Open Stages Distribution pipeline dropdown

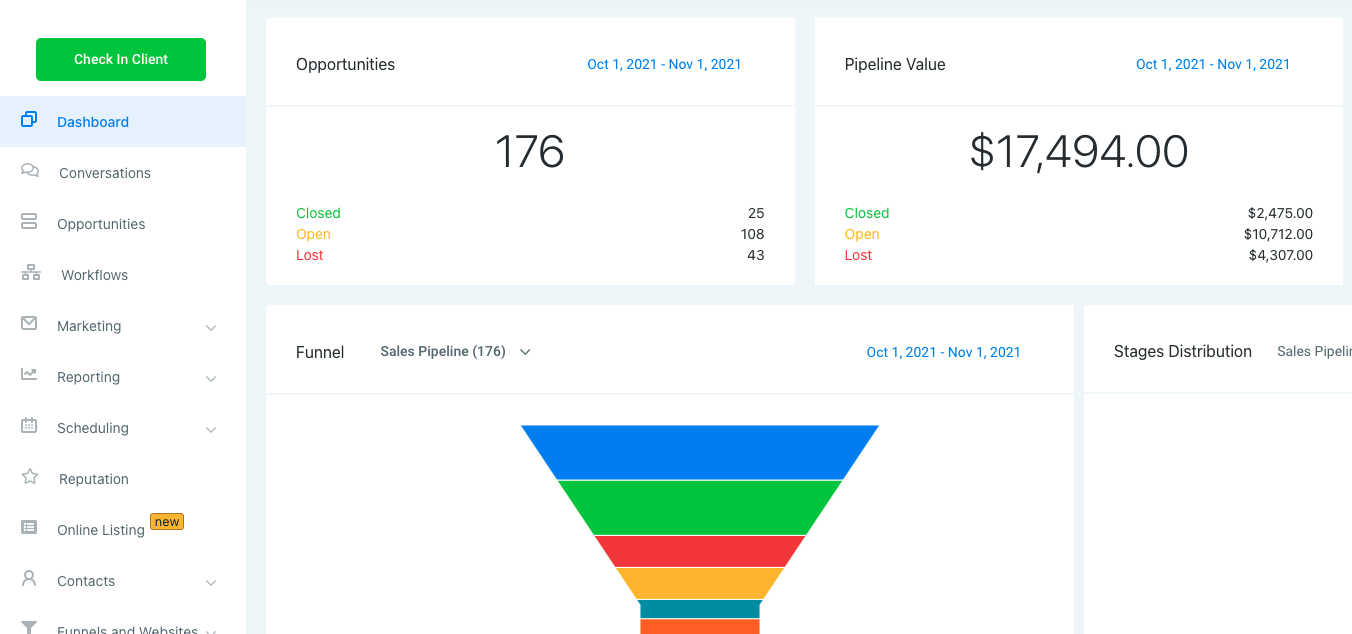point(1314,352)
